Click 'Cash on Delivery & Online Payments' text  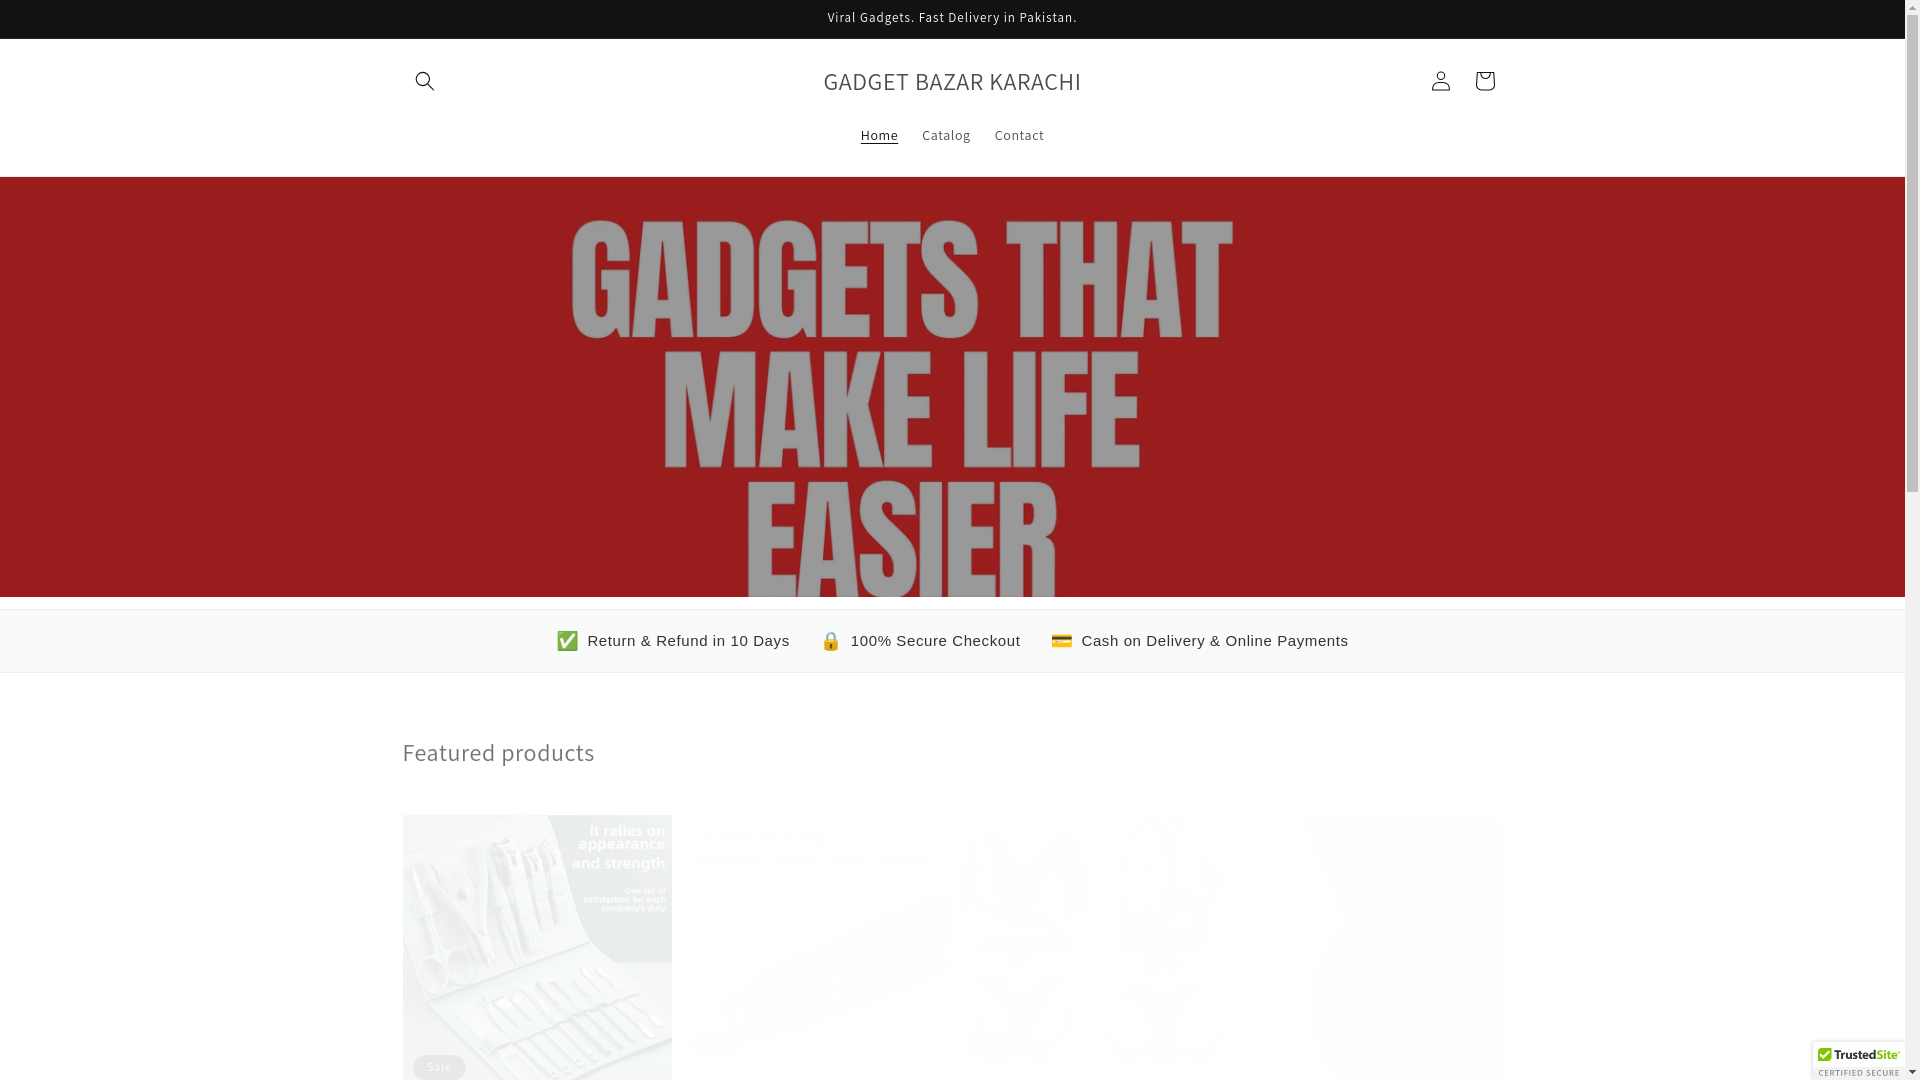(1214, 641)
